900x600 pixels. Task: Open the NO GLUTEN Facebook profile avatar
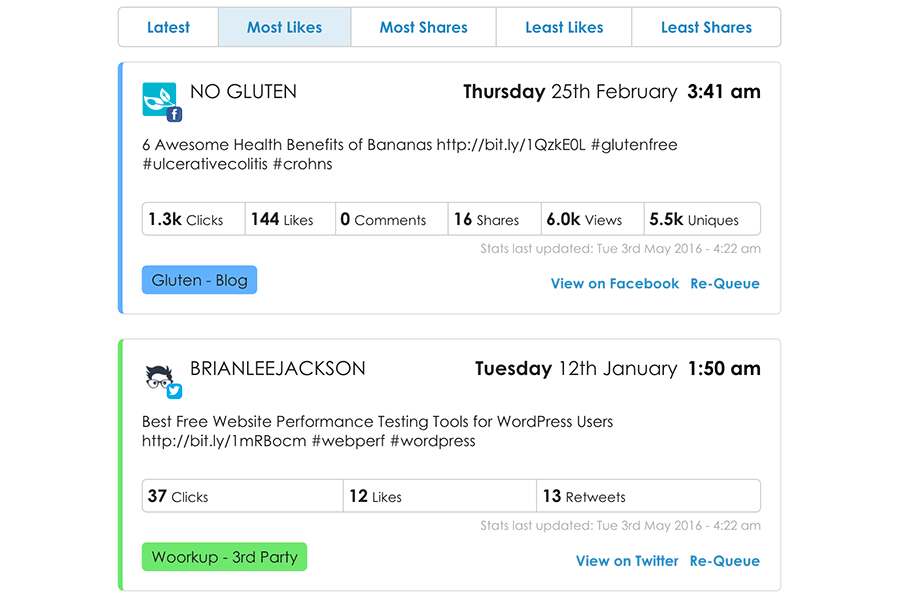click(159, 99)
